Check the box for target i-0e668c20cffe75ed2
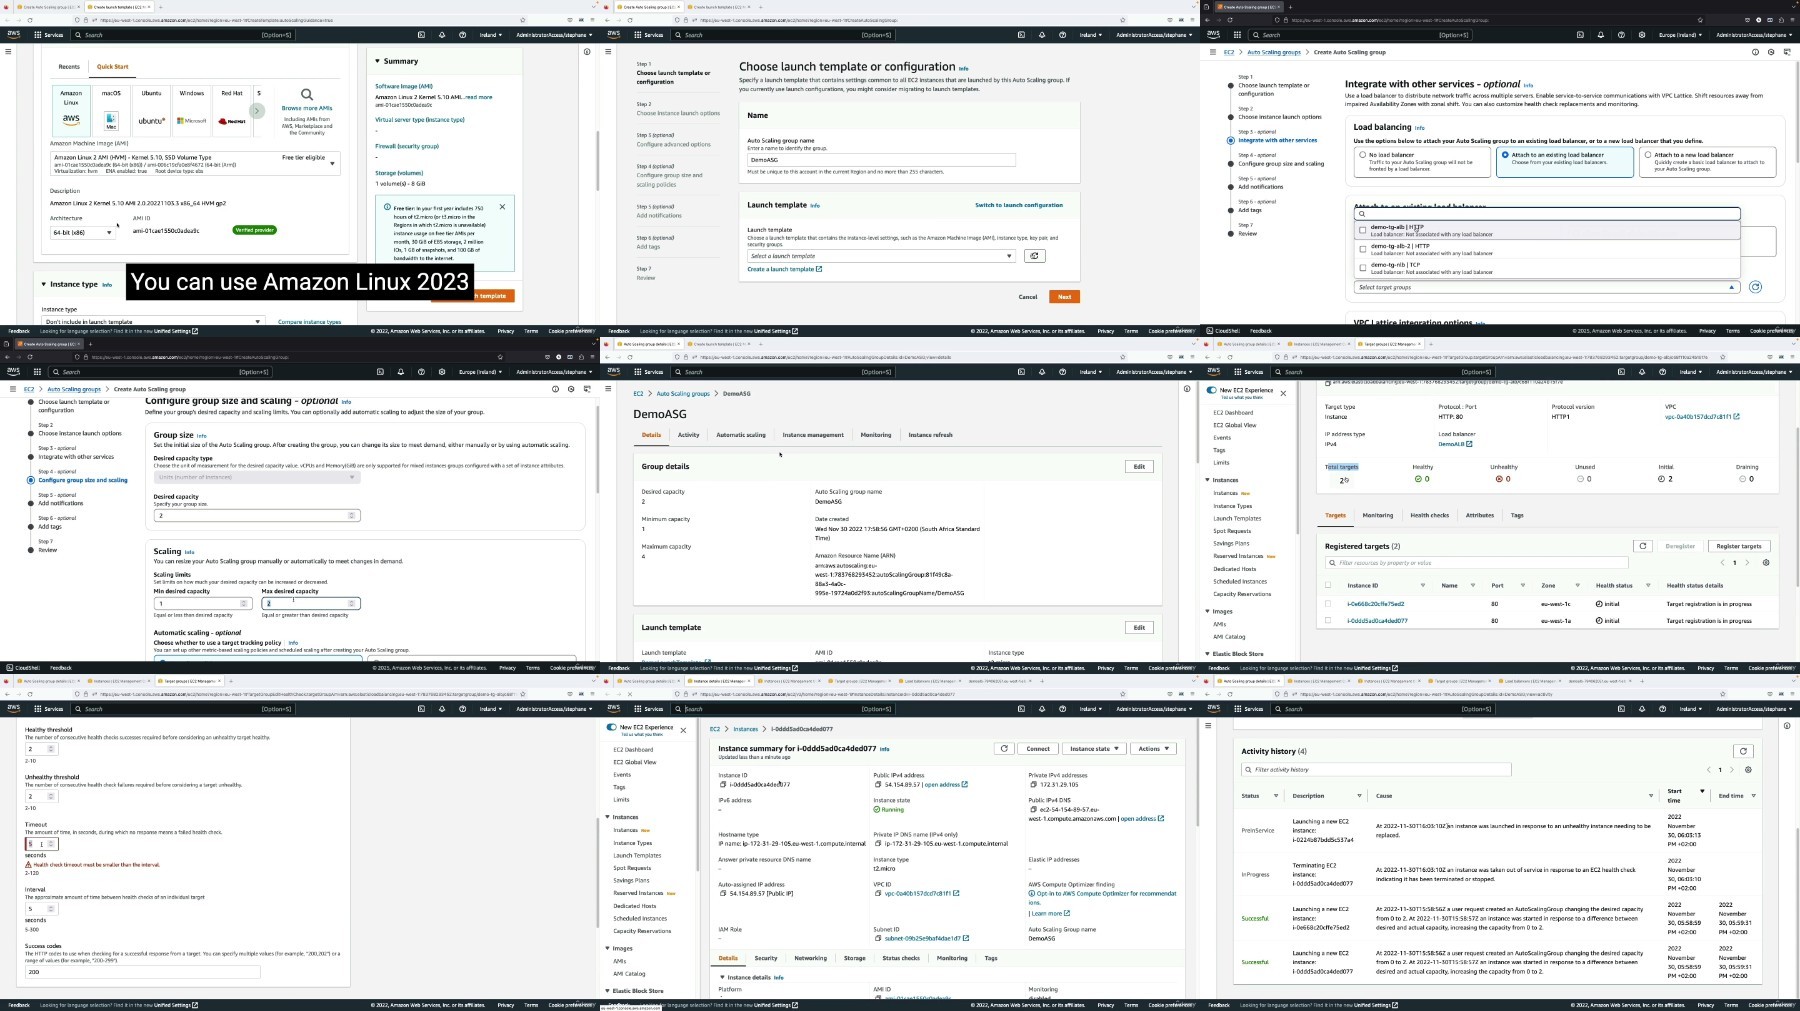 click(x=1328, y=604)
